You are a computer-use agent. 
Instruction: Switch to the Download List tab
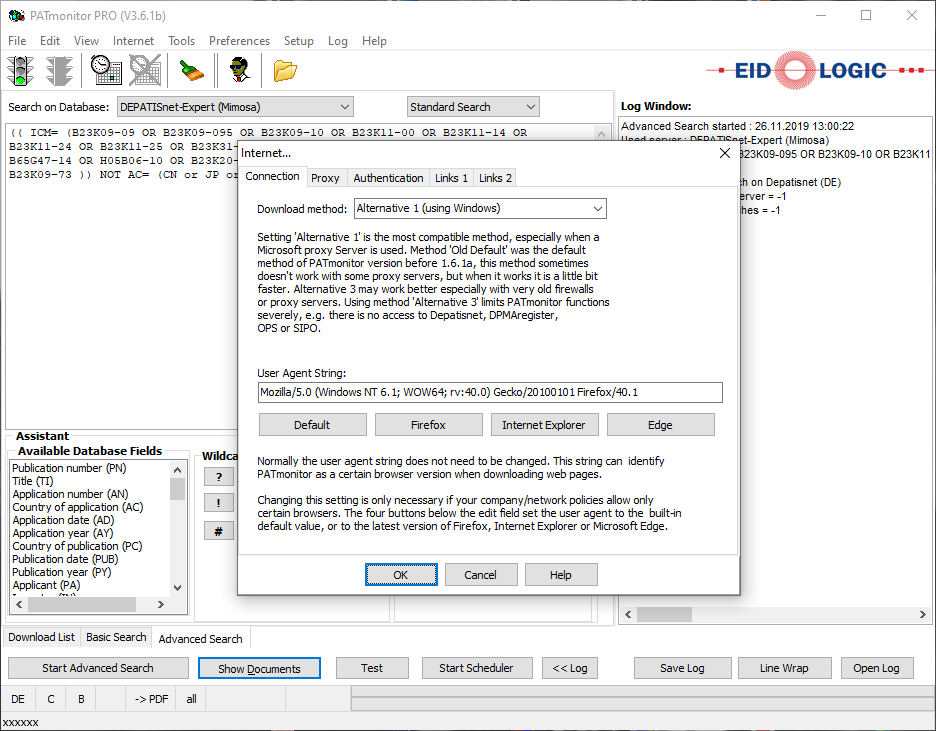coord(41,637)
